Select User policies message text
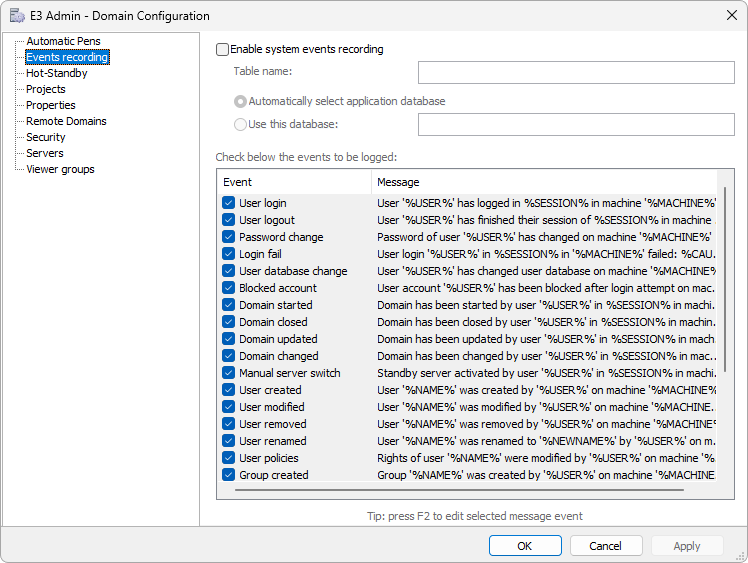This screenshot has height=563, width=748. (546, 458)
